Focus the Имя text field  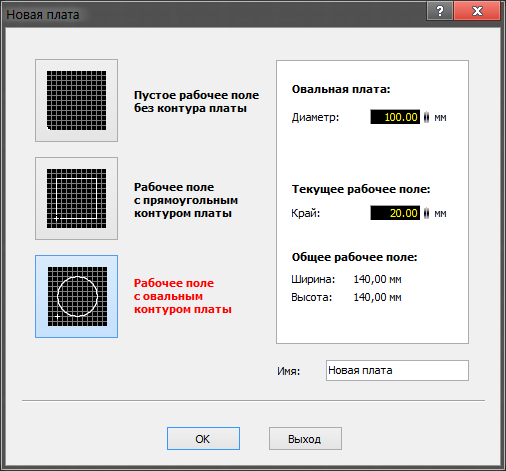(x=397, y=370)
